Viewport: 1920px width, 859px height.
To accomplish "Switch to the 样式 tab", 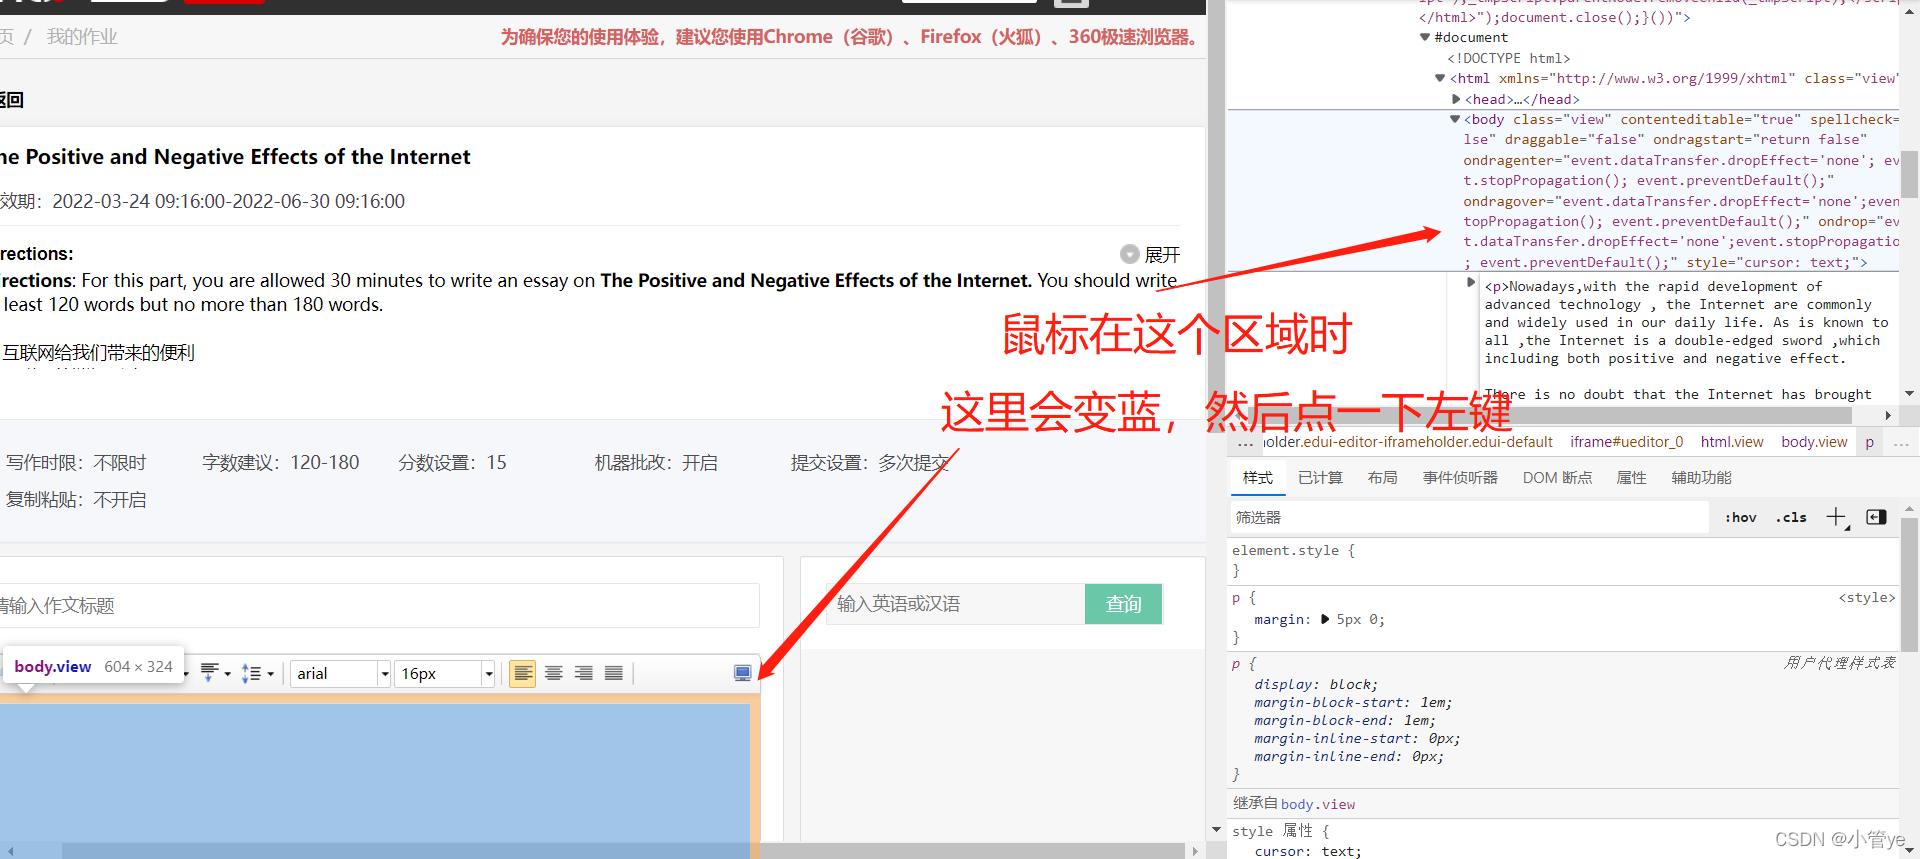I will pyautogui.click(x=1257, y=478).
